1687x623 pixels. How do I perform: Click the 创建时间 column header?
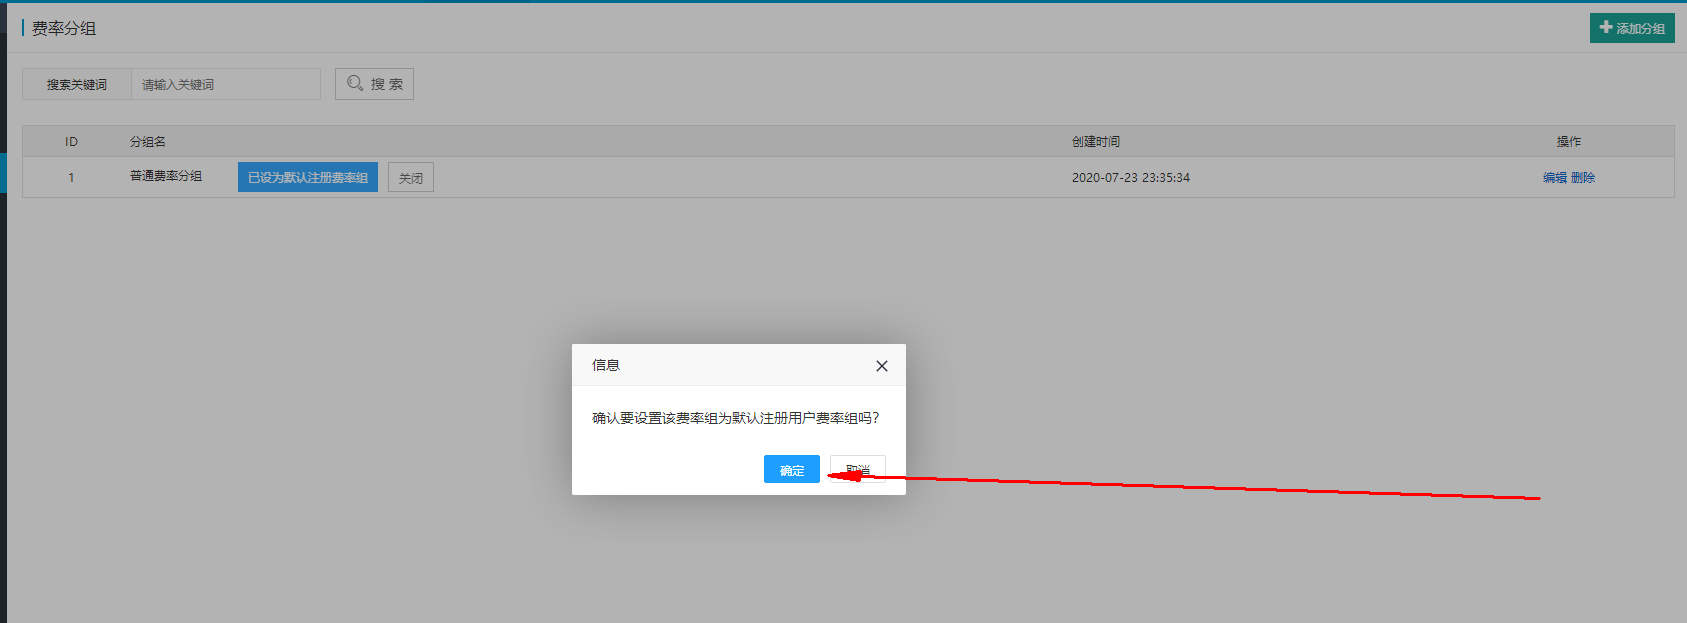pyautogui.click(x=1096, y=141)
